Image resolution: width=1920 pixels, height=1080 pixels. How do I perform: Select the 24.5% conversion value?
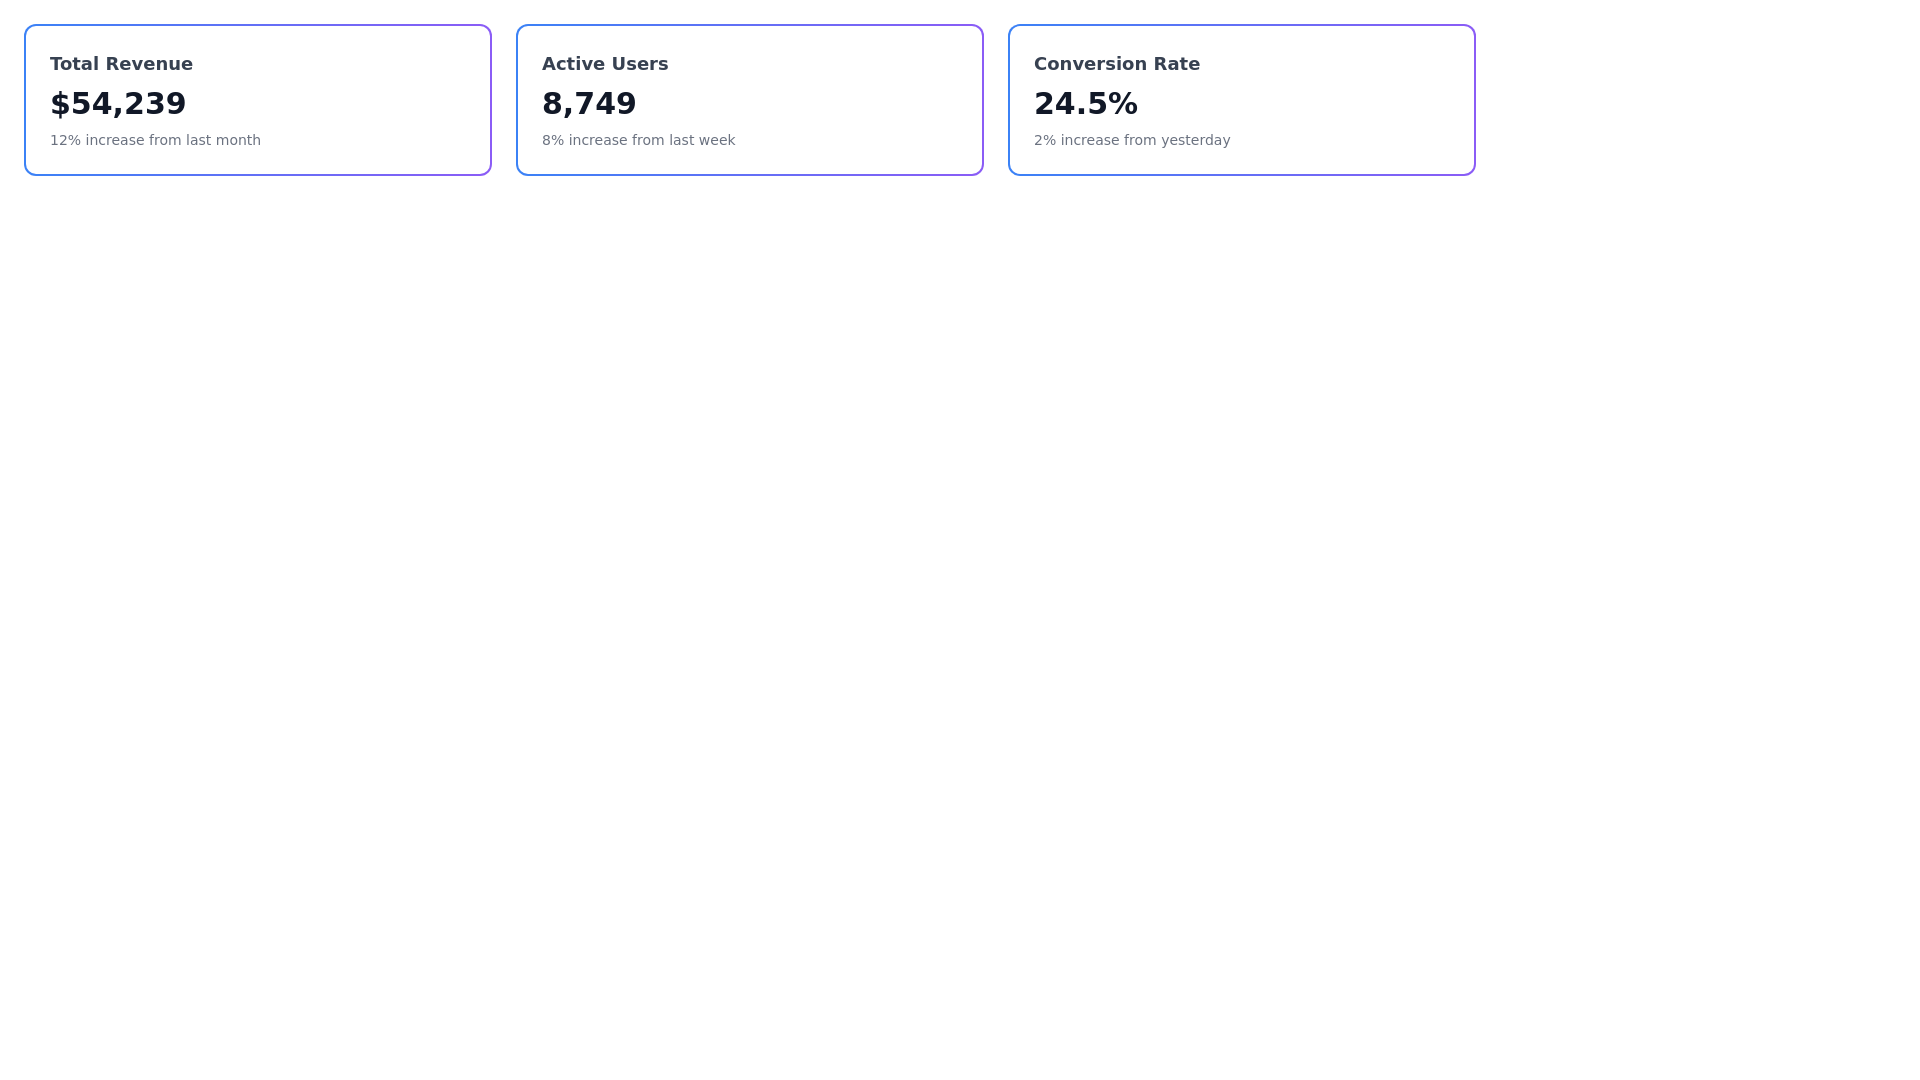click(x=1086, y=103)
